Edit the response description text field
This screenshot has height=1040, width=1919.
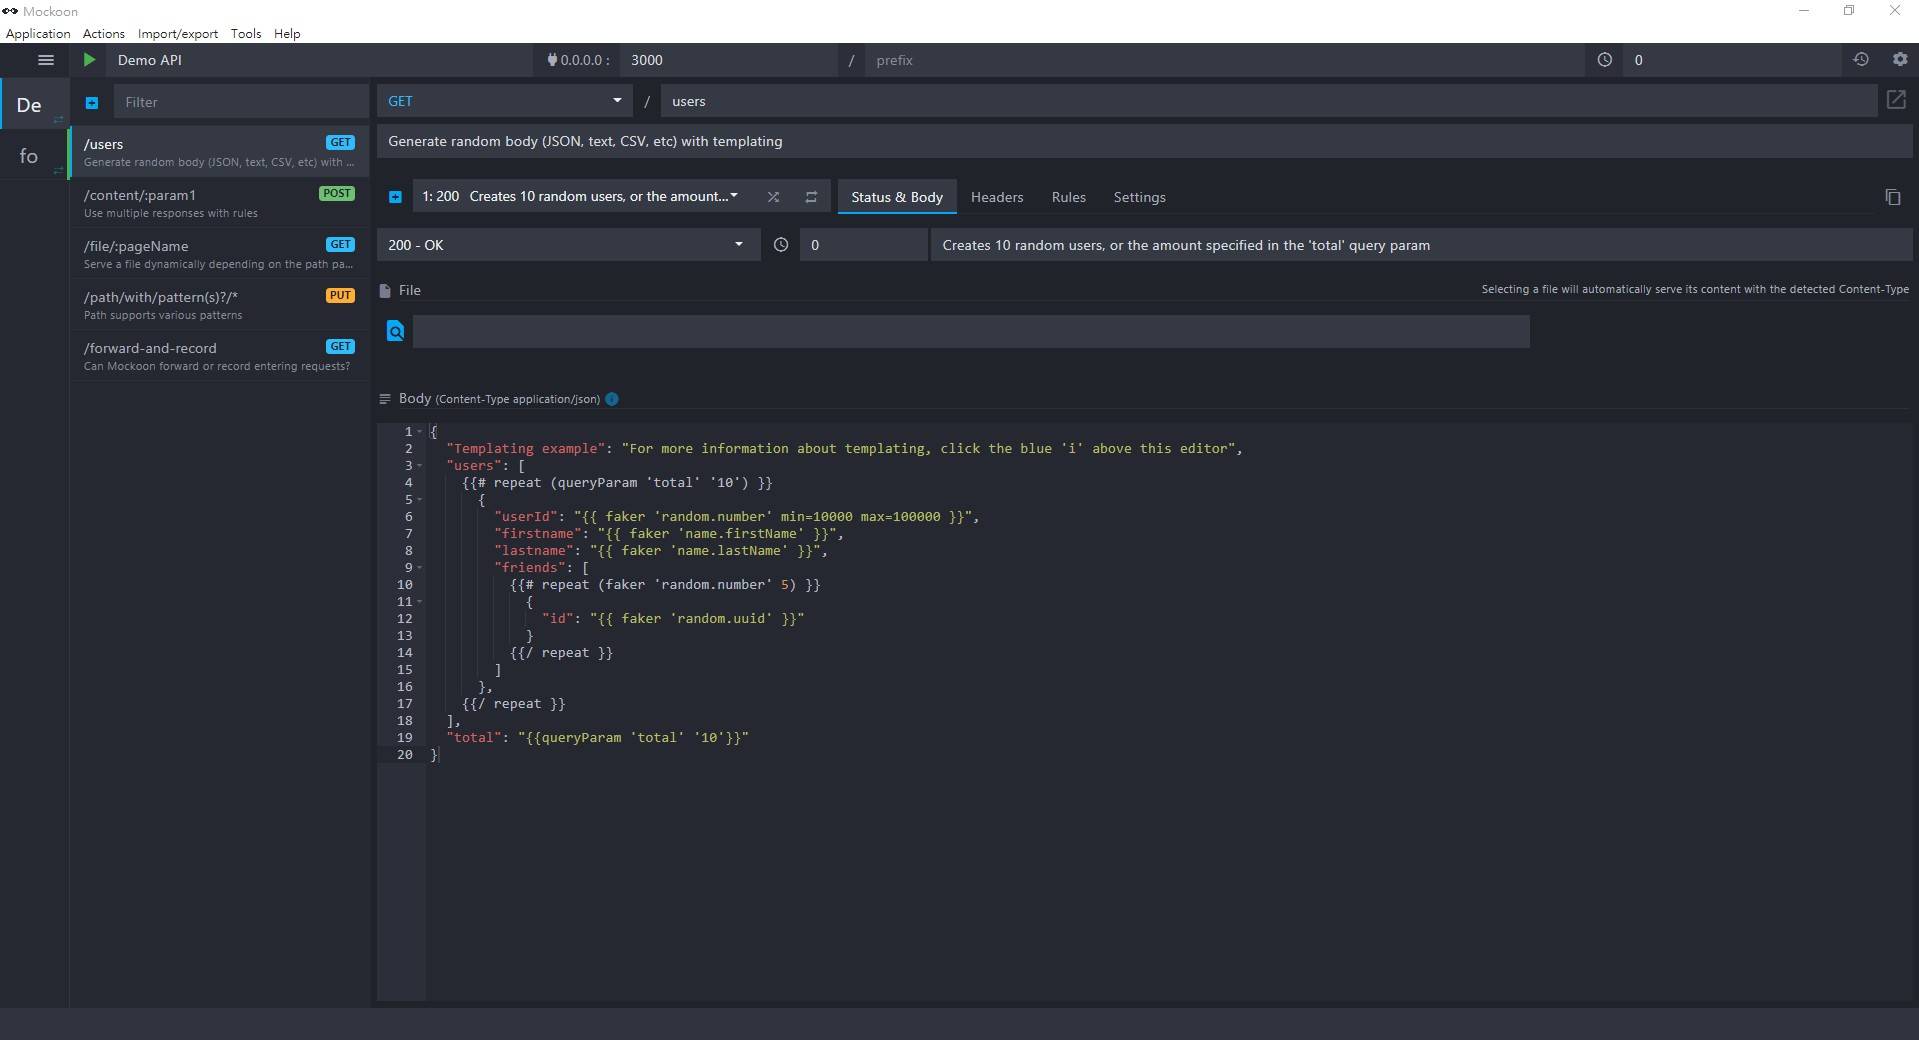click(1421, 245)
